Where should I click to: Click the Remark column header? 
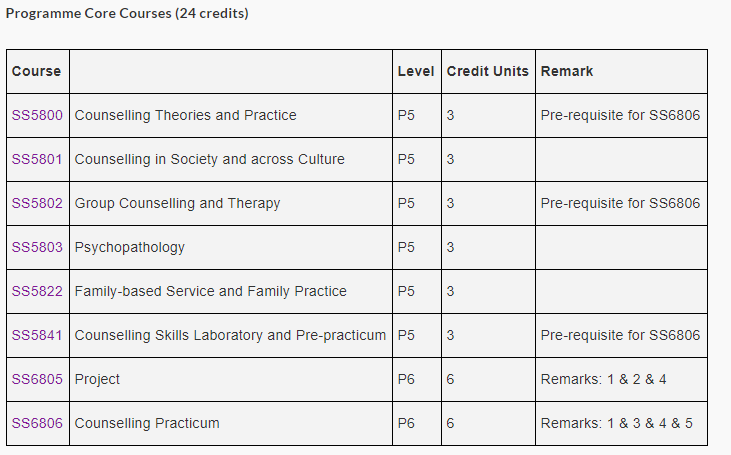(x=567, y=71)
